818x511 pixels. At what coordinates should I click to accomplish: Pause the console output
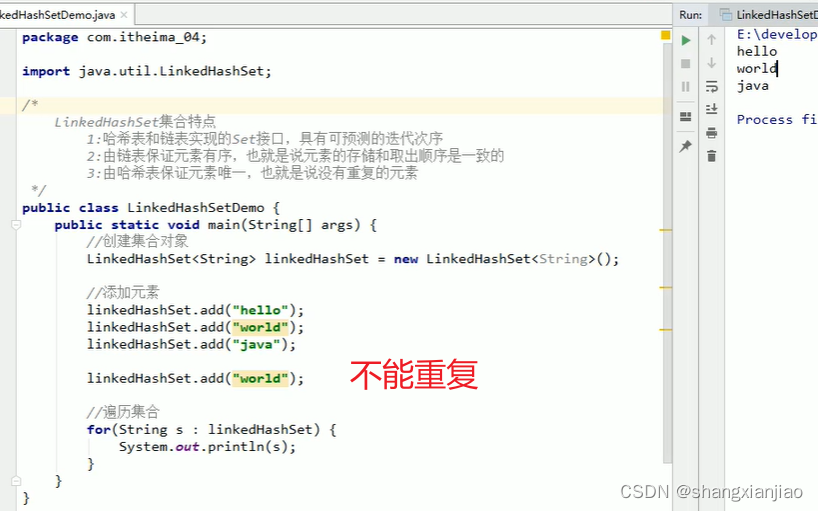[x=686, y=87]
